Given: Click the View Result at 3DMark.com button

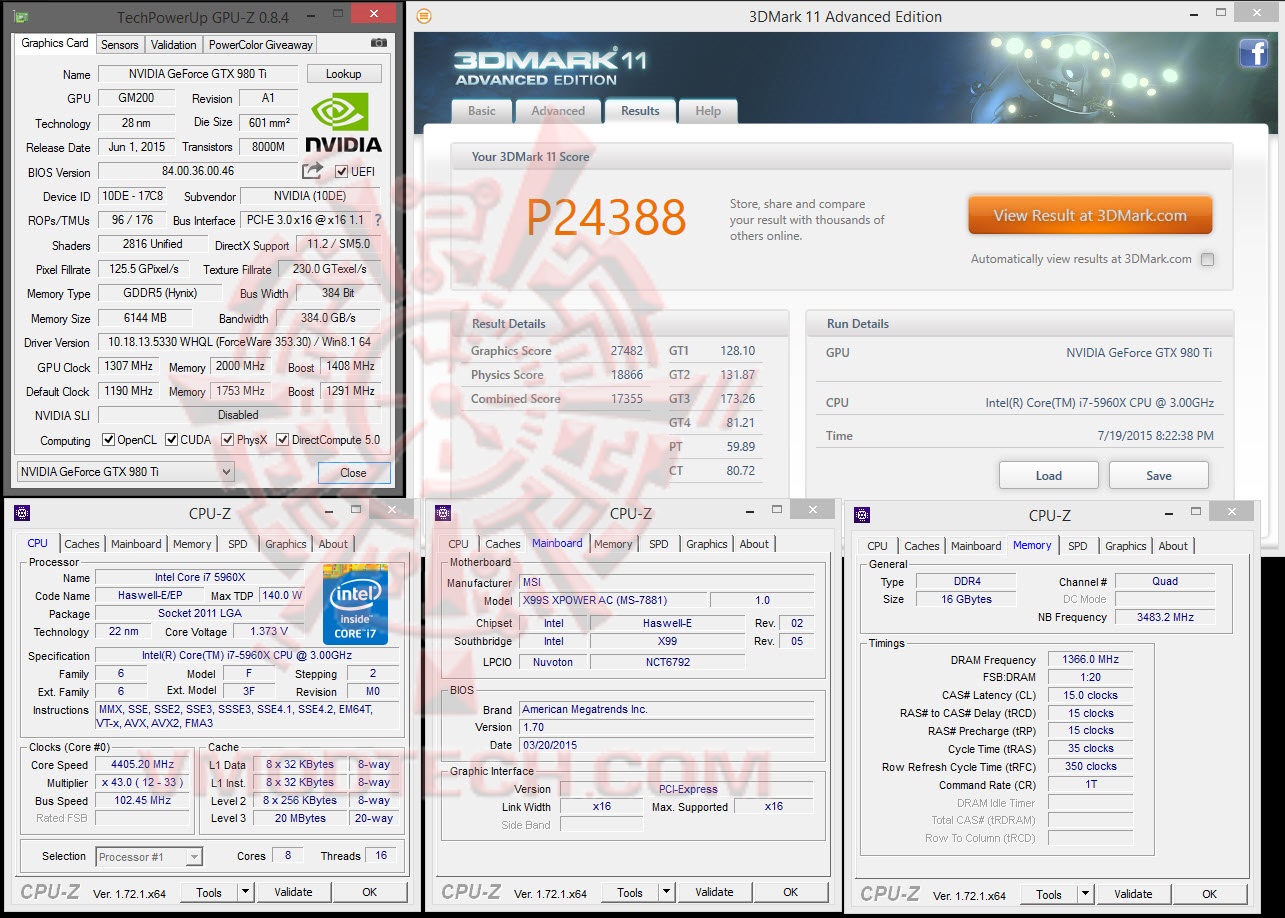Looking at the screenshot, I should click(x=1090, y=214).
